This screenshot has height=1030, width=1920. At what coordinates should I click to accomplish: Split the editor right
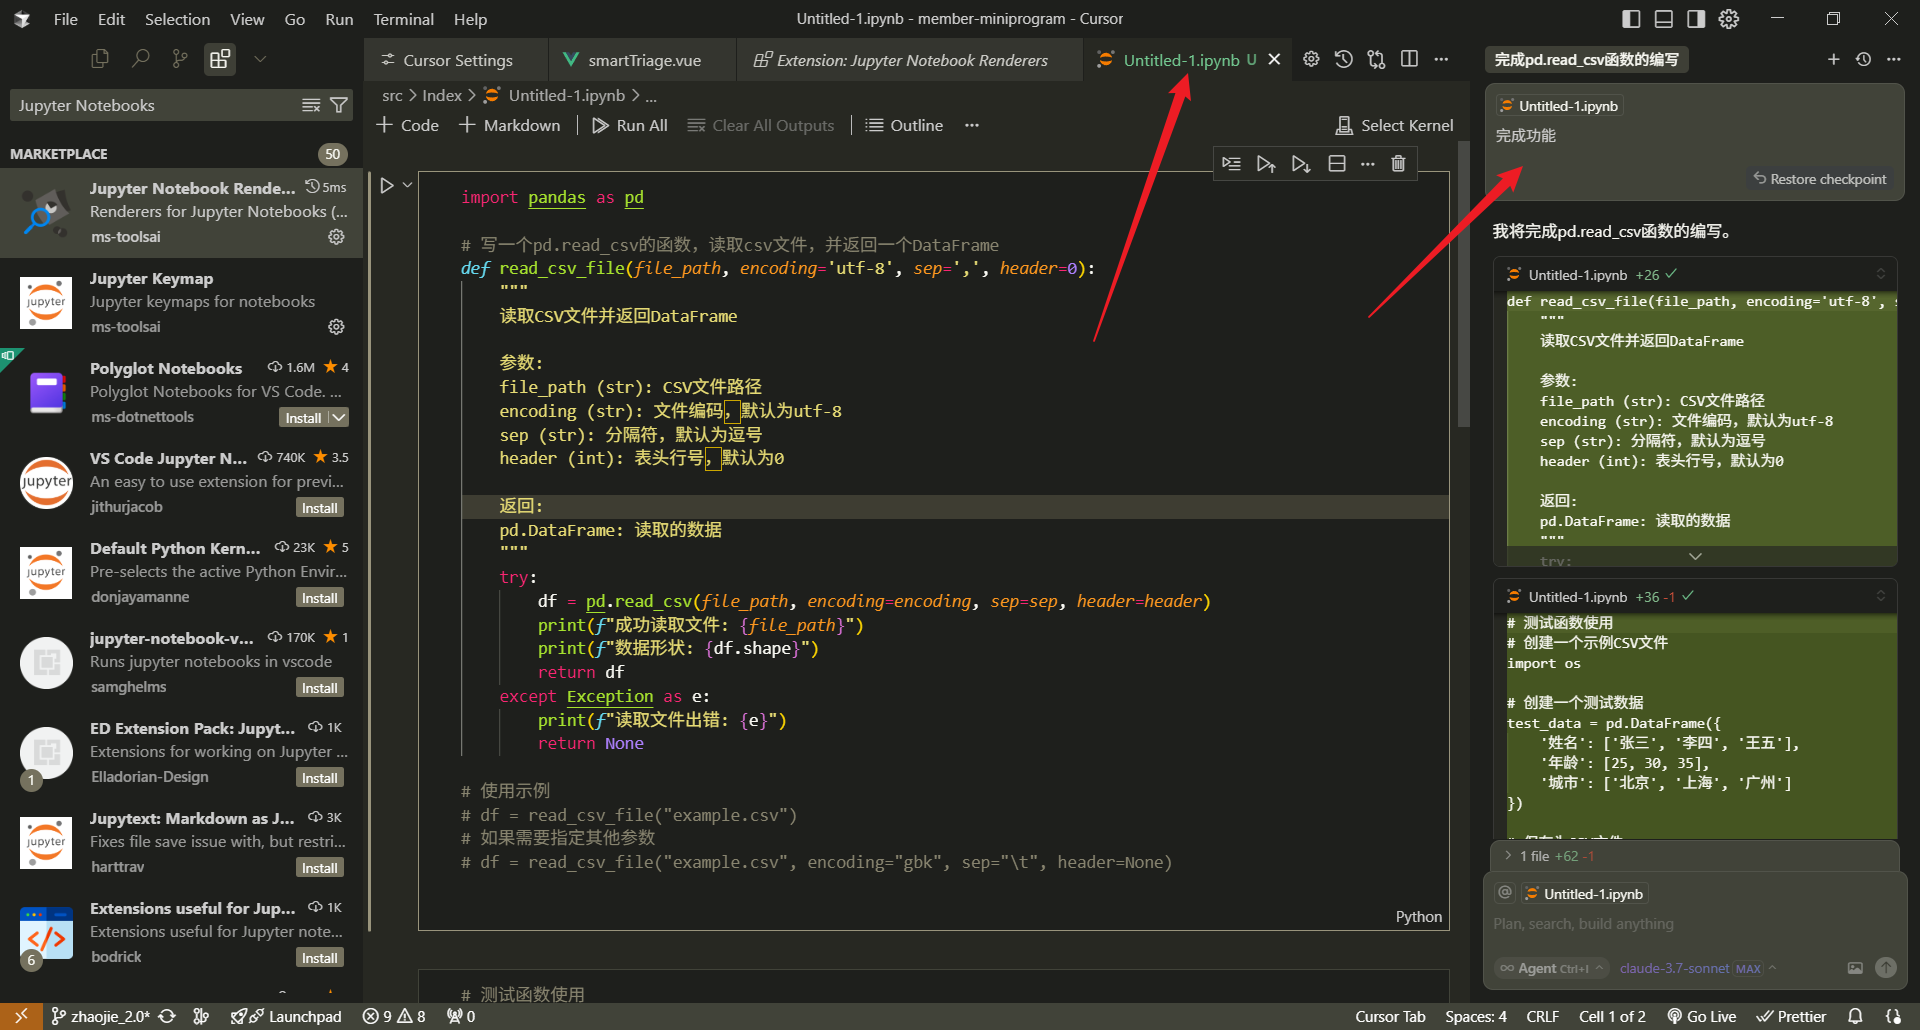tap(1409, 59)
